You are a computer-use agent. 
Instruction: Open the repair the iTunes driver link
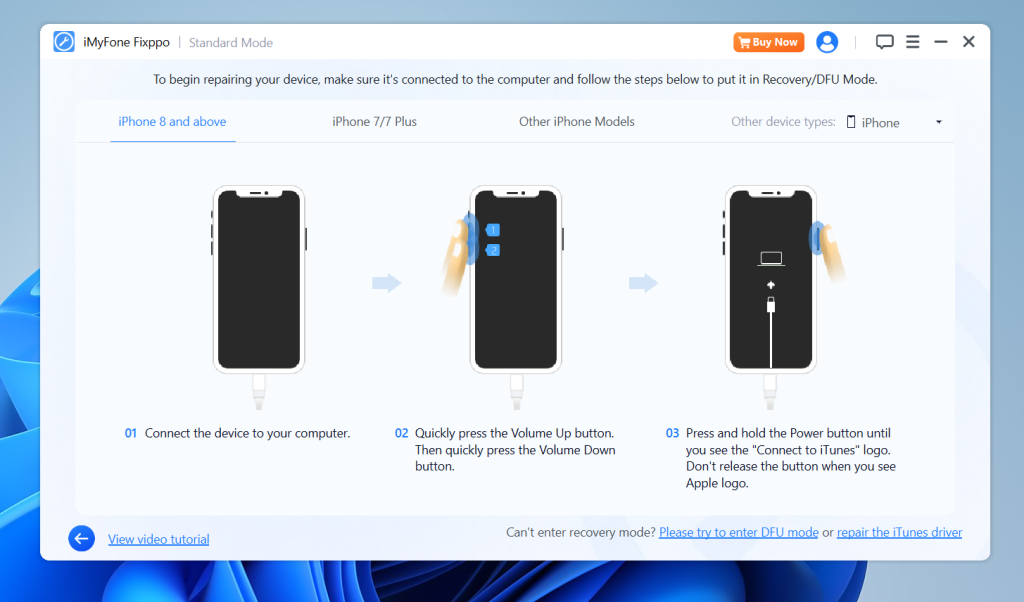click(899, 532)
